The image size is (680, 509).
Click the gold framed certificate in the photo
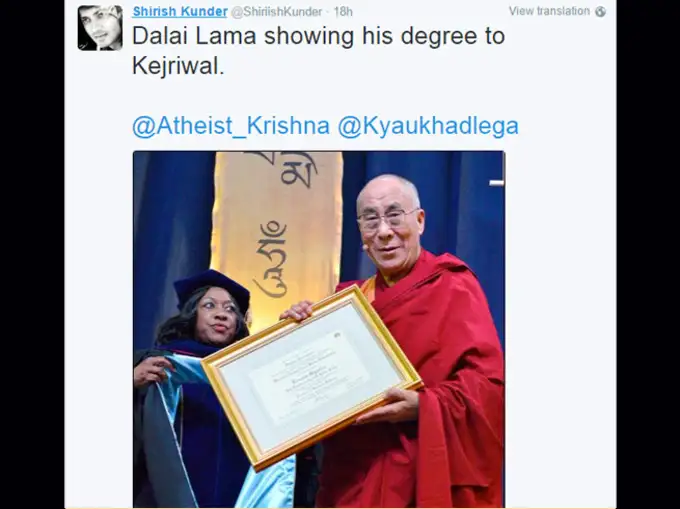coord(311,377)
